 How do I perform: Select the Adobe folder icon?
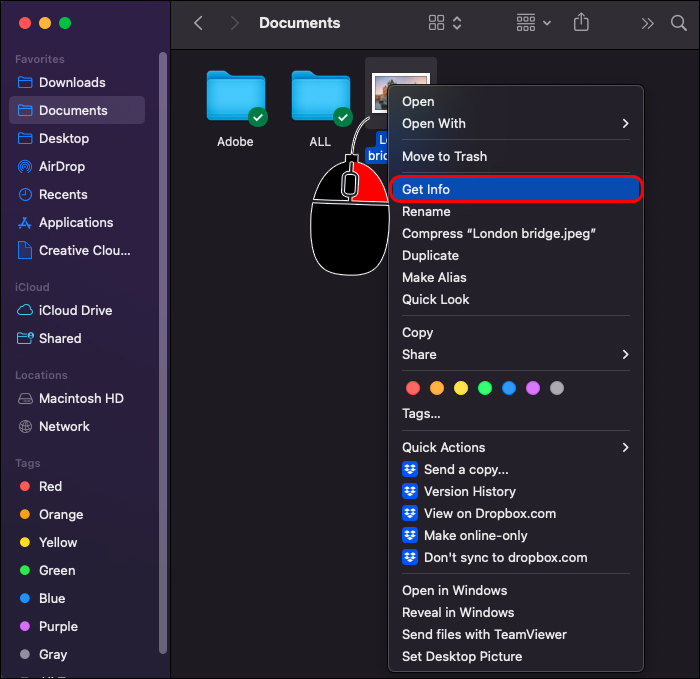tap(236, 97)
